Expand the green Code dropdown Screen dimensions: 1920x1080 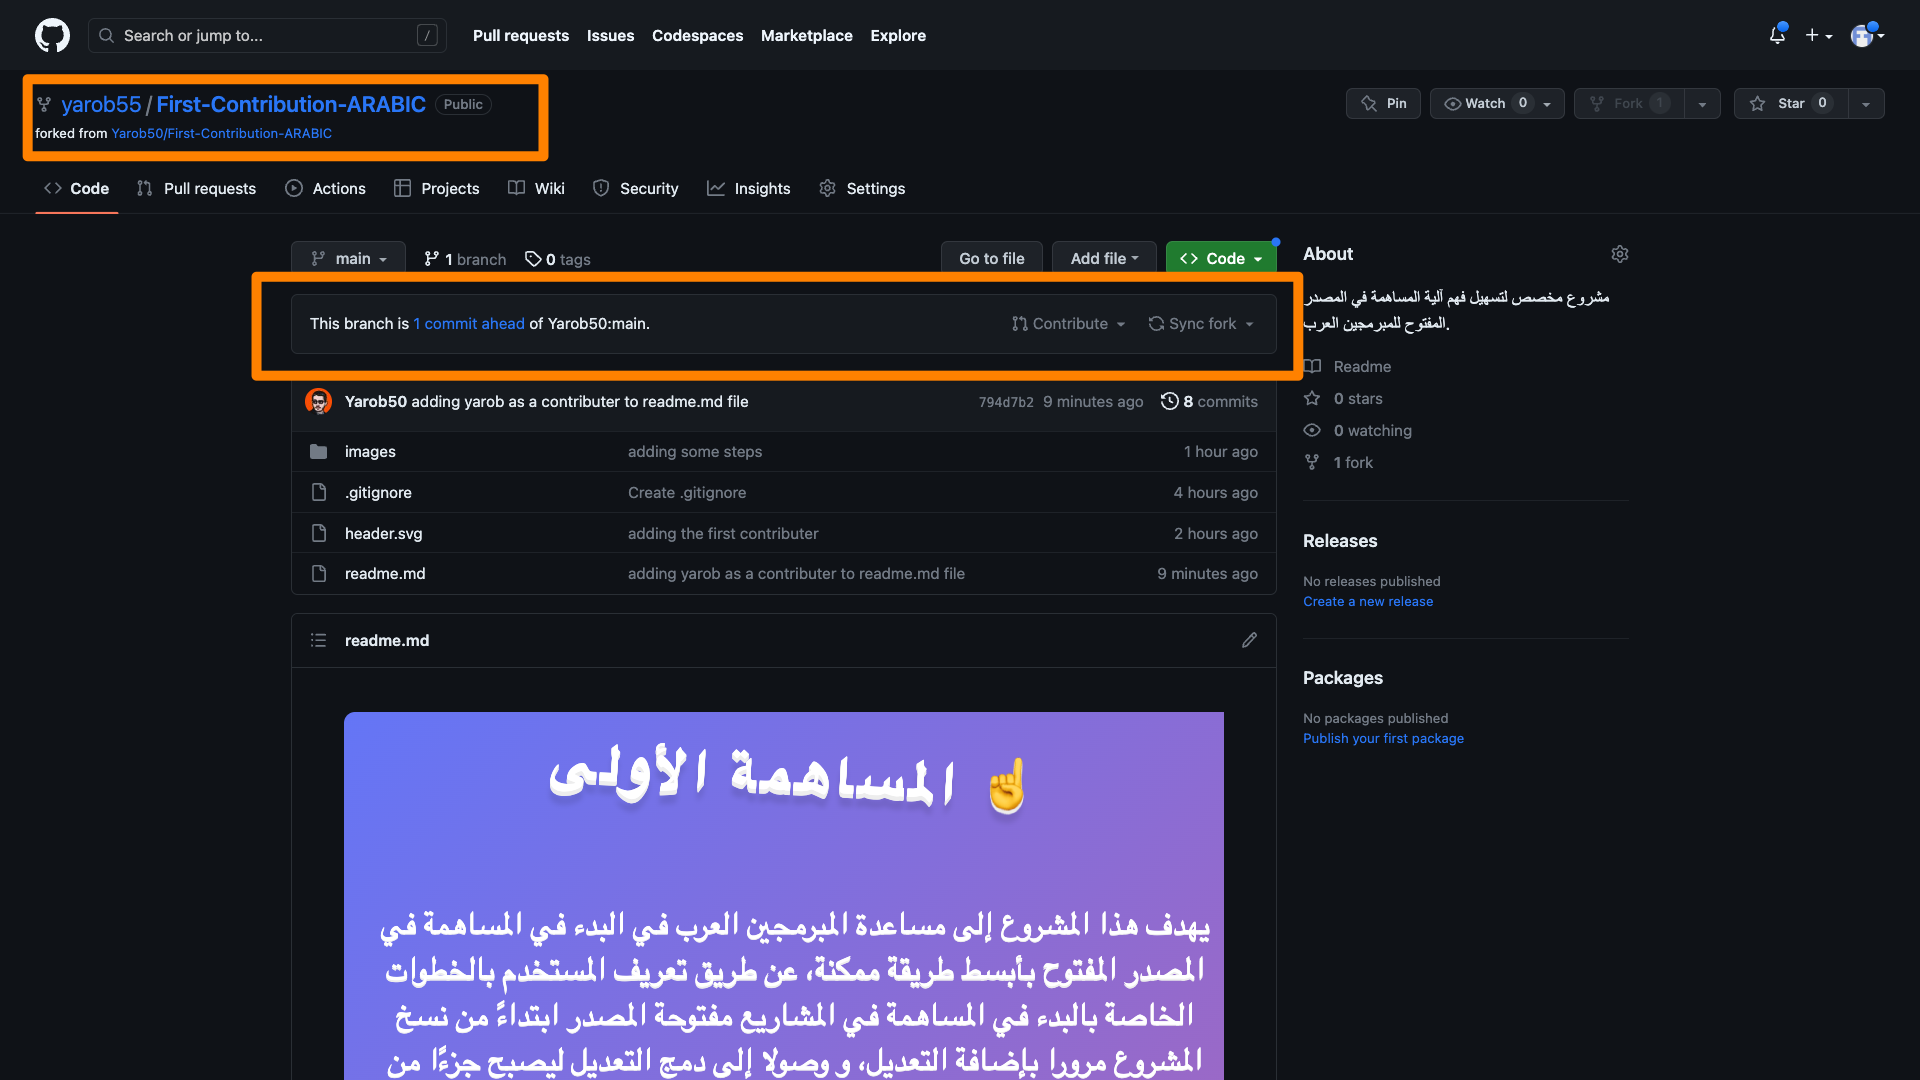pos(1221,259)
